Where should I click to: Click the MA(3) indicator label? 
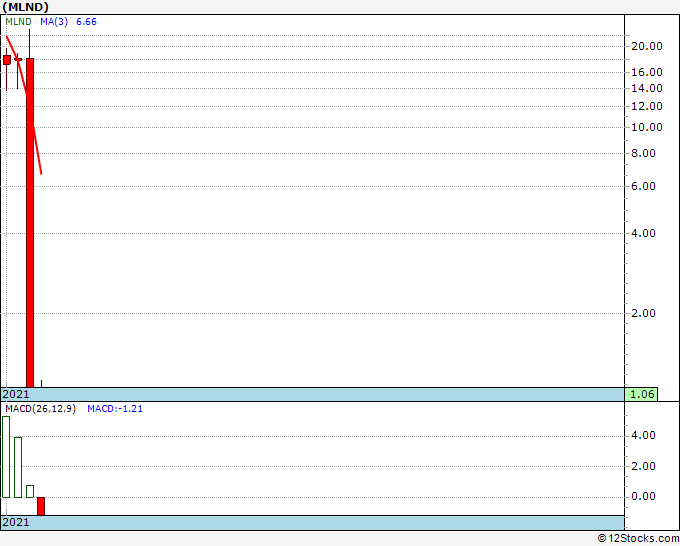[54, 22]
